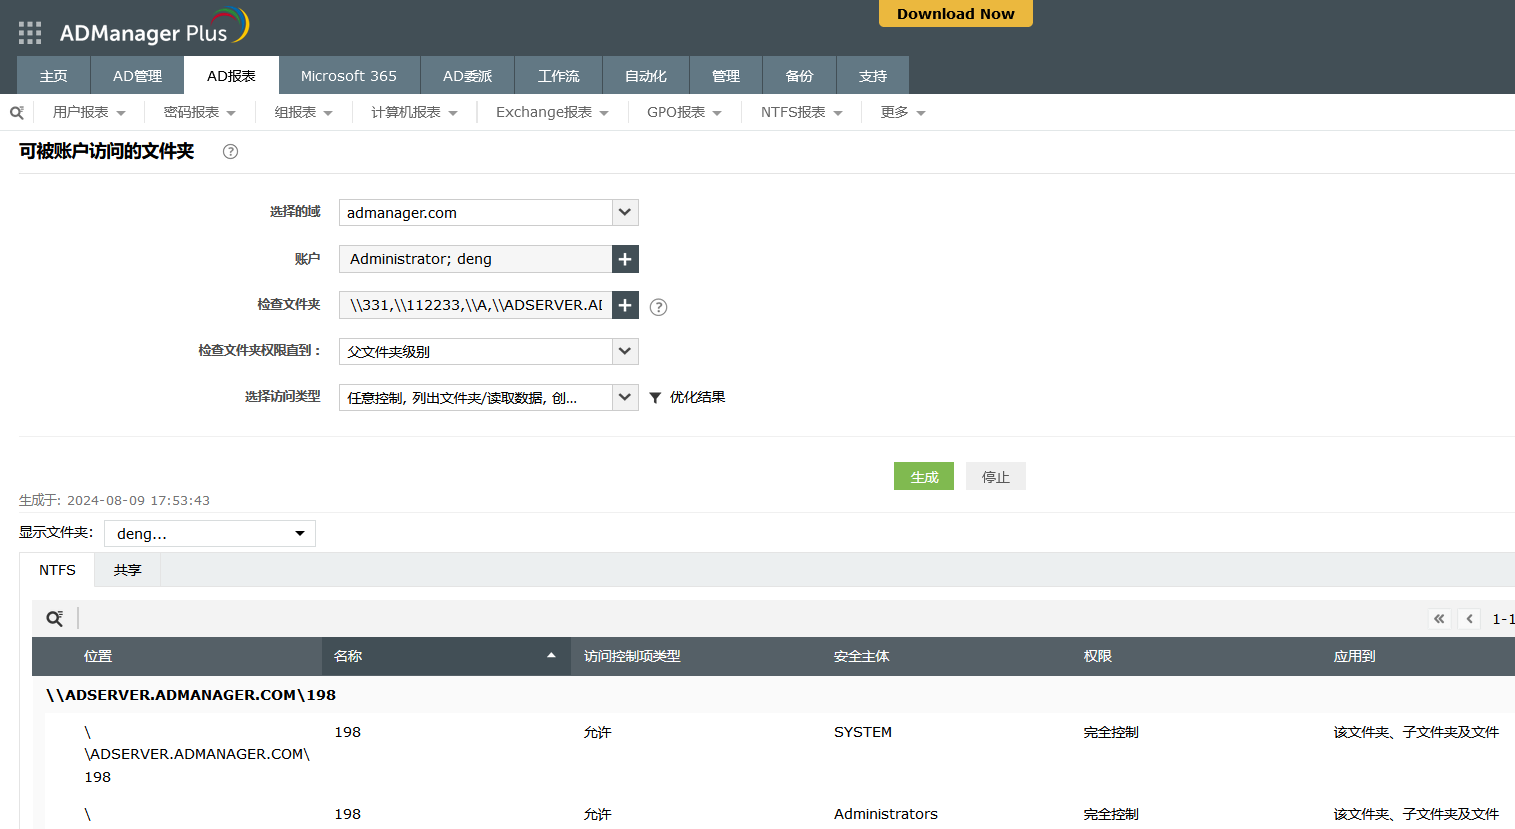Open the 检查文件夹权限直到 level dropdown
This screenshot has height=829, width=1515.
tap(624, 351)
